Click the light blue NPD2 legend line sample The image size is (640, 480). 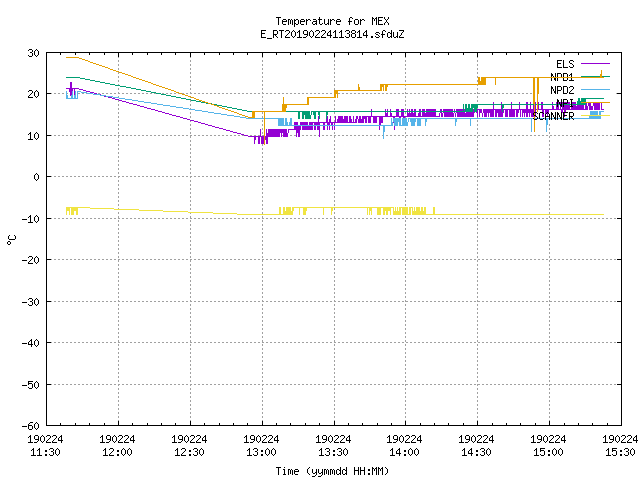tap(595, 89)
